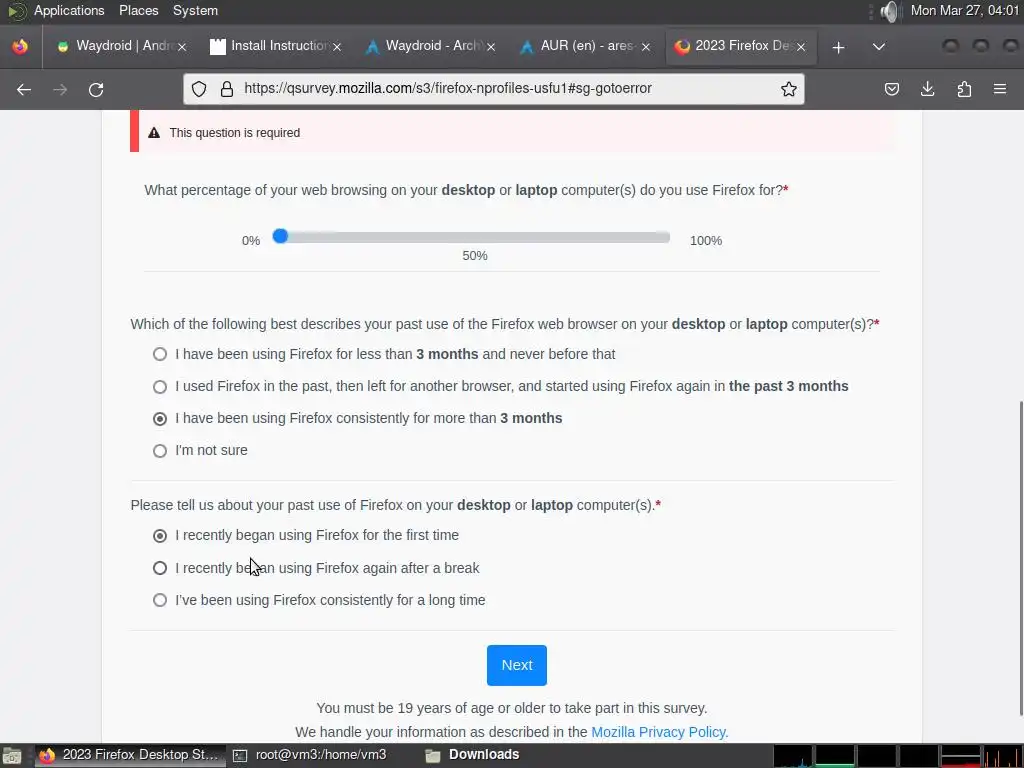Viewport: 1024px width, 768px height.
Task: Select 'consistently for more than 3 months'
Action: 160,419
